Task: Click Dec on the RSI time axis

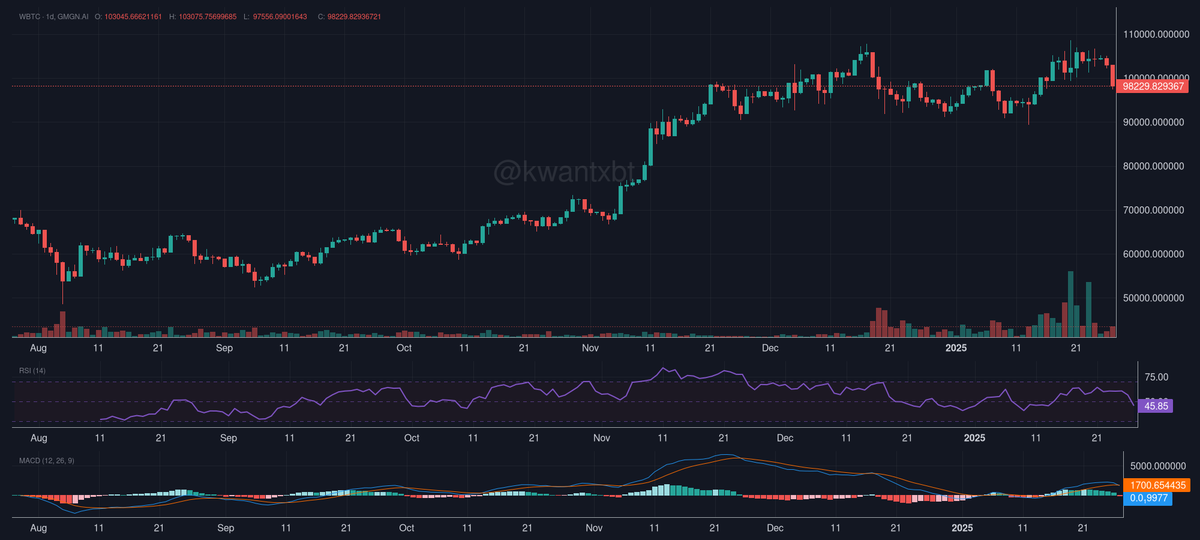Action: 786,438
